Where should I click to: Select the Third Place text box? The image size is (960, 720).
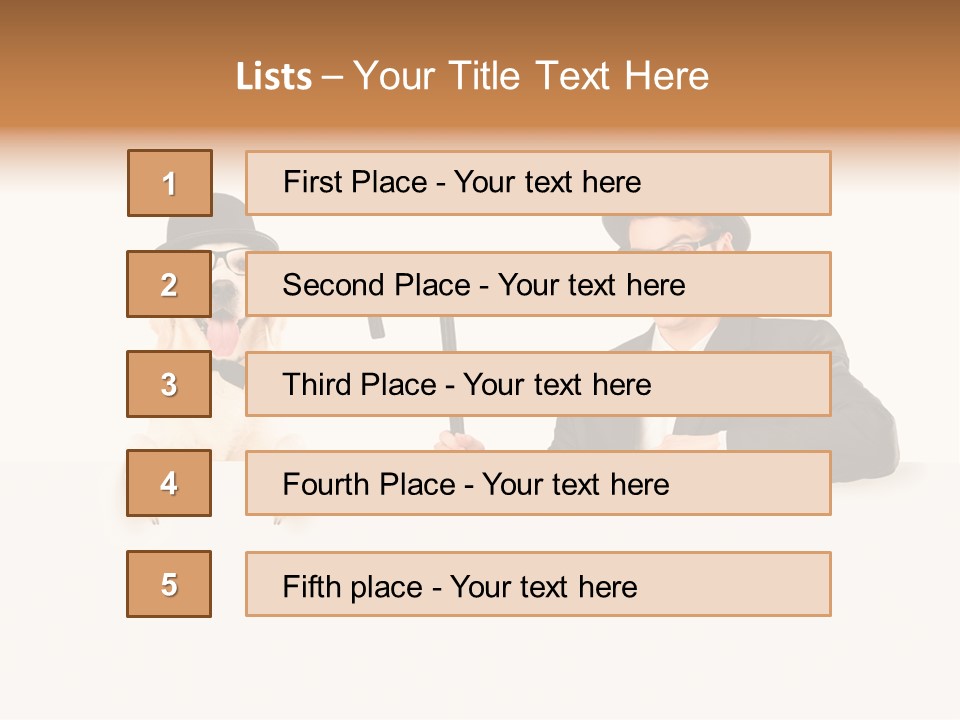(538, 384)
